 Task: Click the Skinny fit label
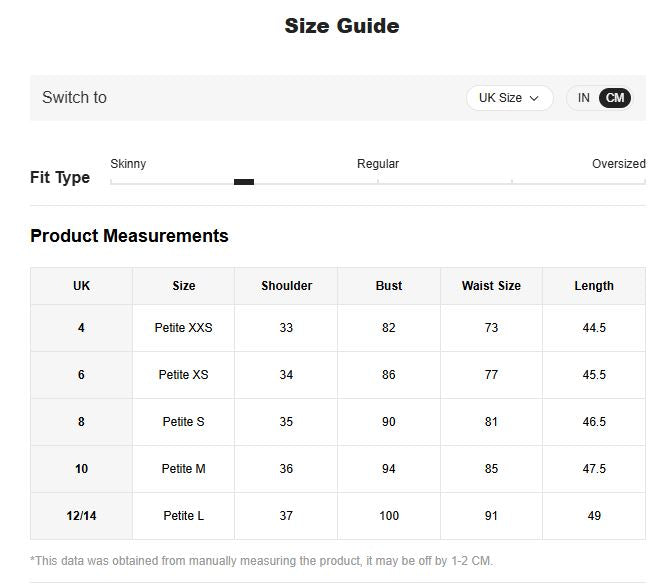click(x=128, y=164)
